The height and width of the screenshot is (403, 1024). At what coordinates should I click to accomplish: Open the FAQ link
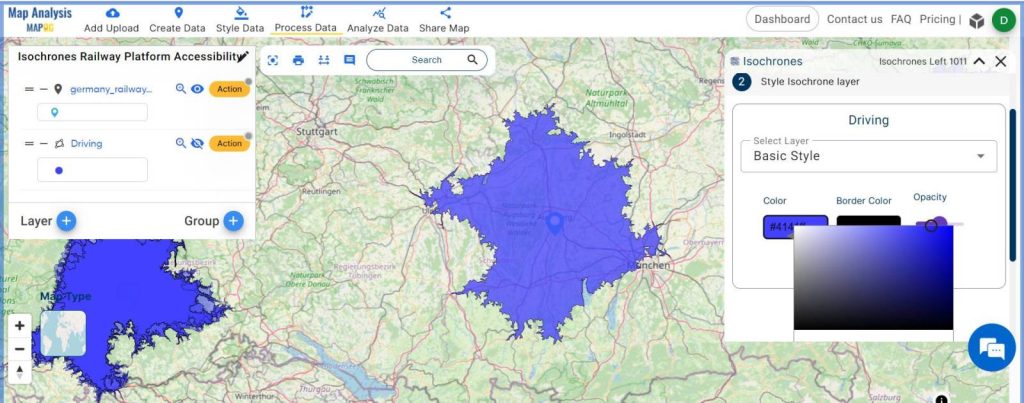tap(901, 19)
